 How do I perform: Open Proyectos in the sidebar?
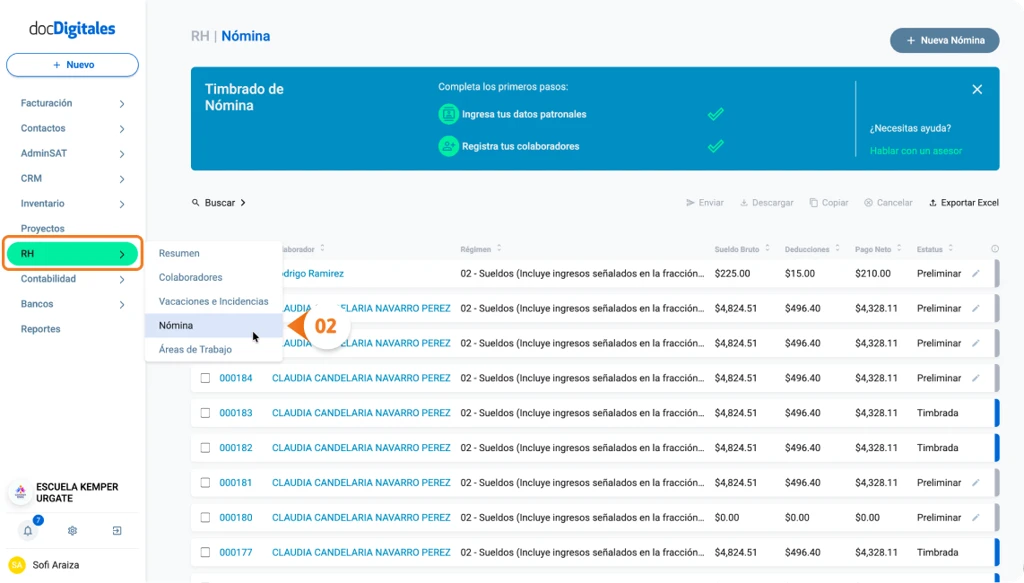click(x=42, y=228)
